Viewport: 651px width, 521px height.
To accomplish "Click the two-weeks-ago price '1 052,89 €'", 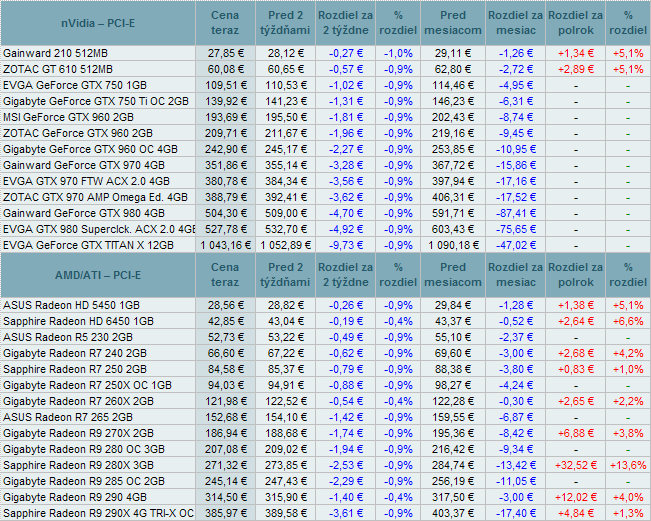I will coord(286,245).
